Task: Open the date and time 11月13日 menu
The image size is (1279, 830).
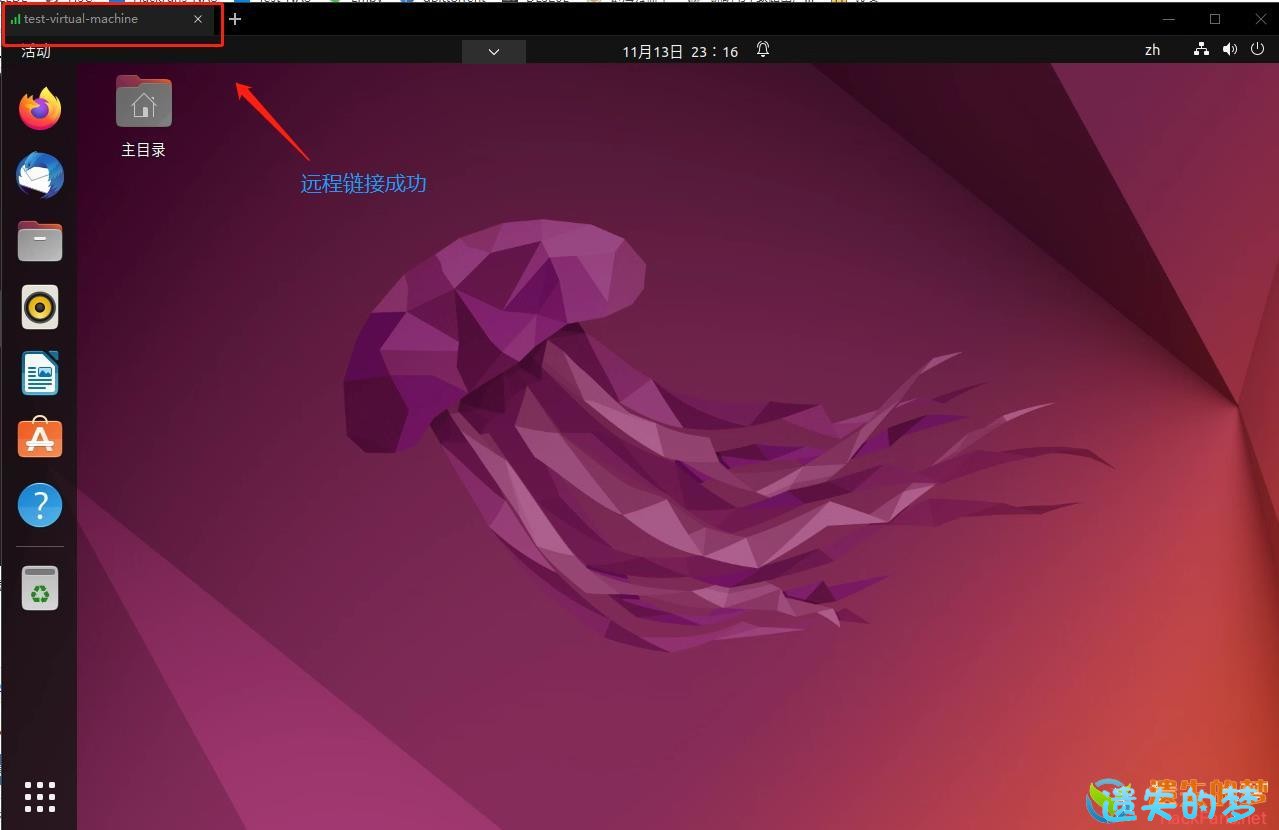Action: click(x=680, y=51)
